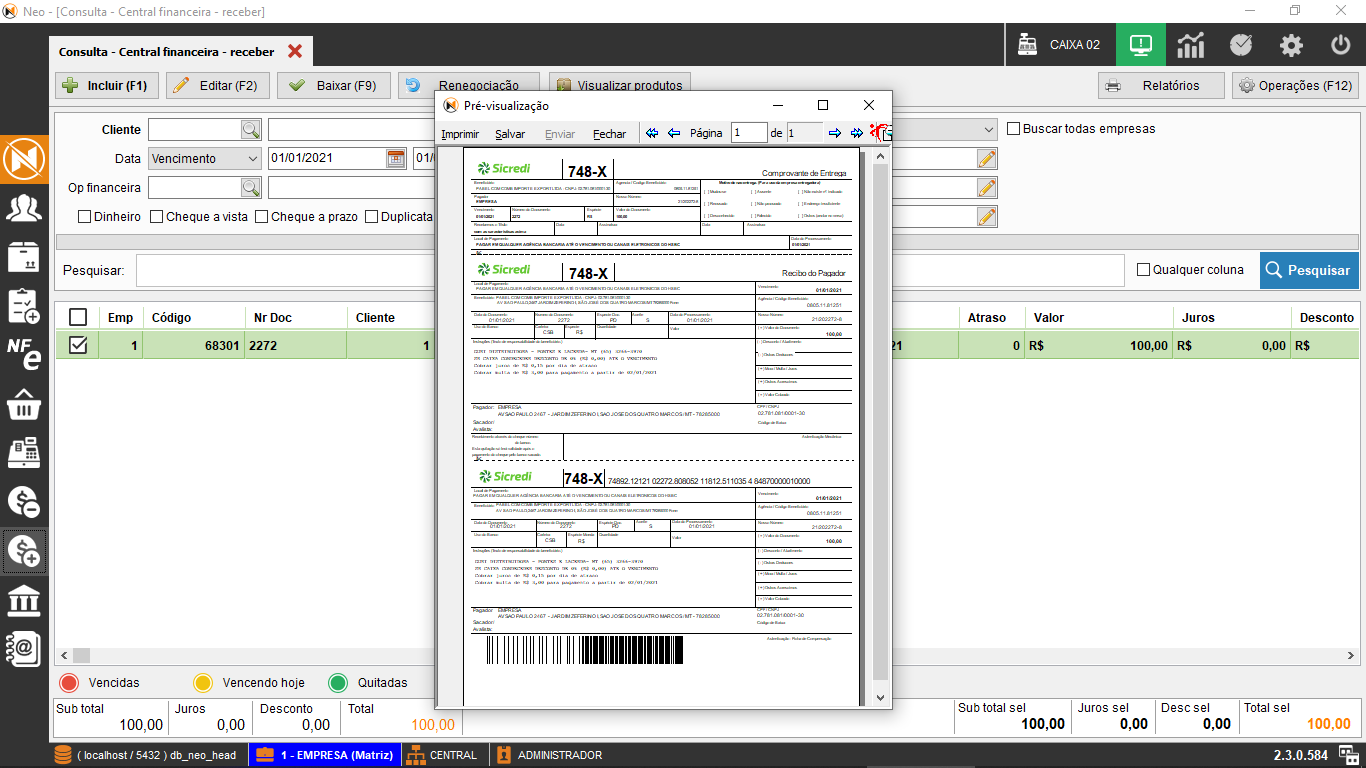
Task: Open the products box sidebar icon
Action: pyautogui.click(x=23, y=256)
